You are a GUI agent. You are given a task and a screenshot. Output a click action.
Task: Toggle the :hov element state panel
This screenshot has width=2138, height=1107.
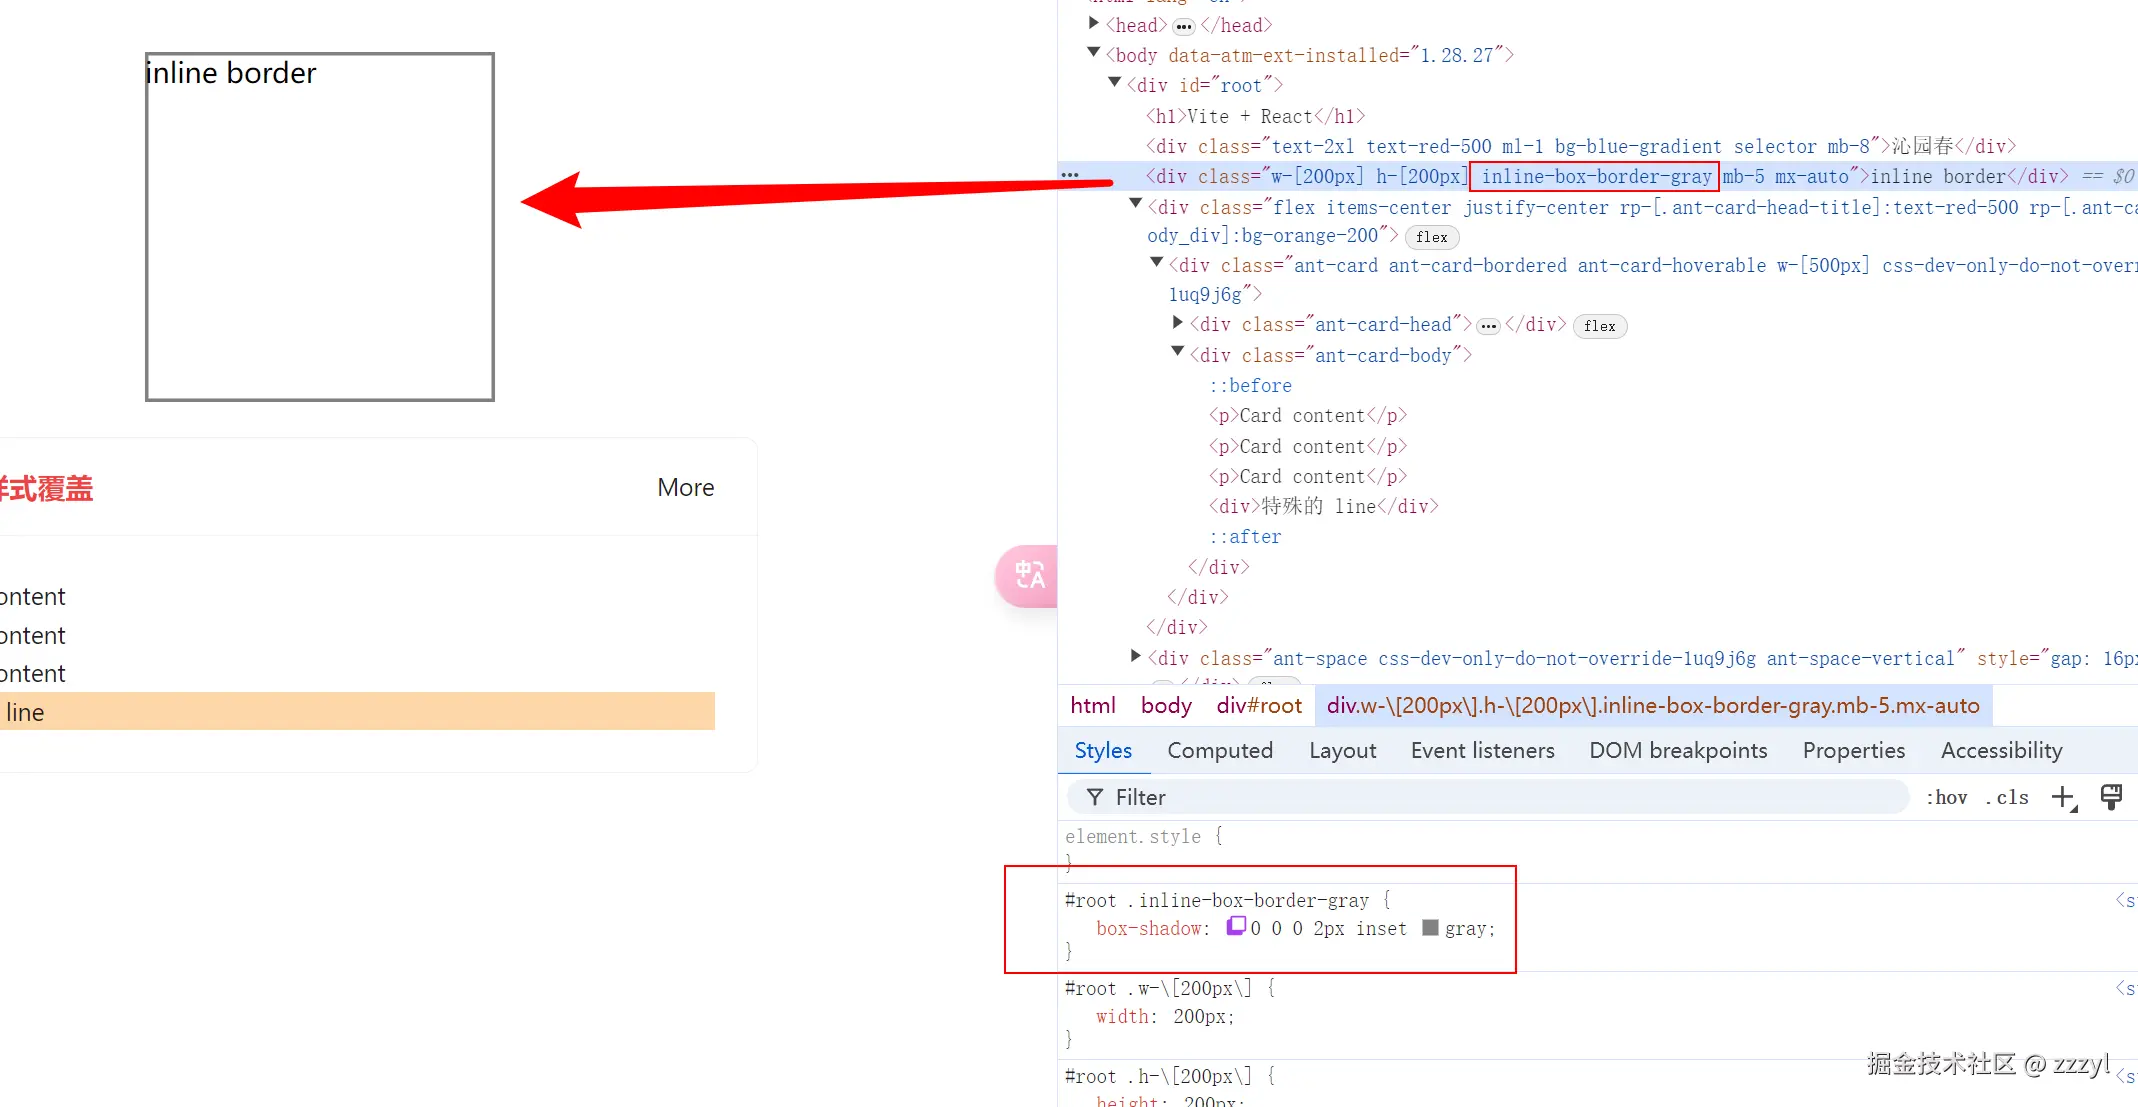tap(1946, 797)
